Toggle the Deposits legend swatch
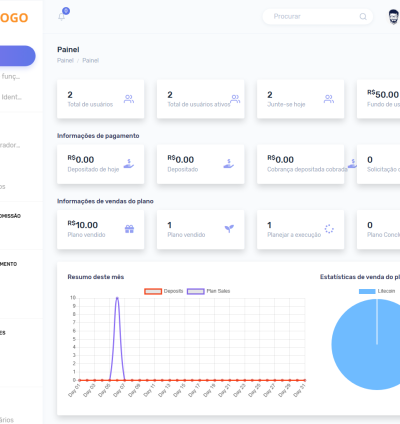The height and width of the screenshot is (424, 400). point(153,291)
